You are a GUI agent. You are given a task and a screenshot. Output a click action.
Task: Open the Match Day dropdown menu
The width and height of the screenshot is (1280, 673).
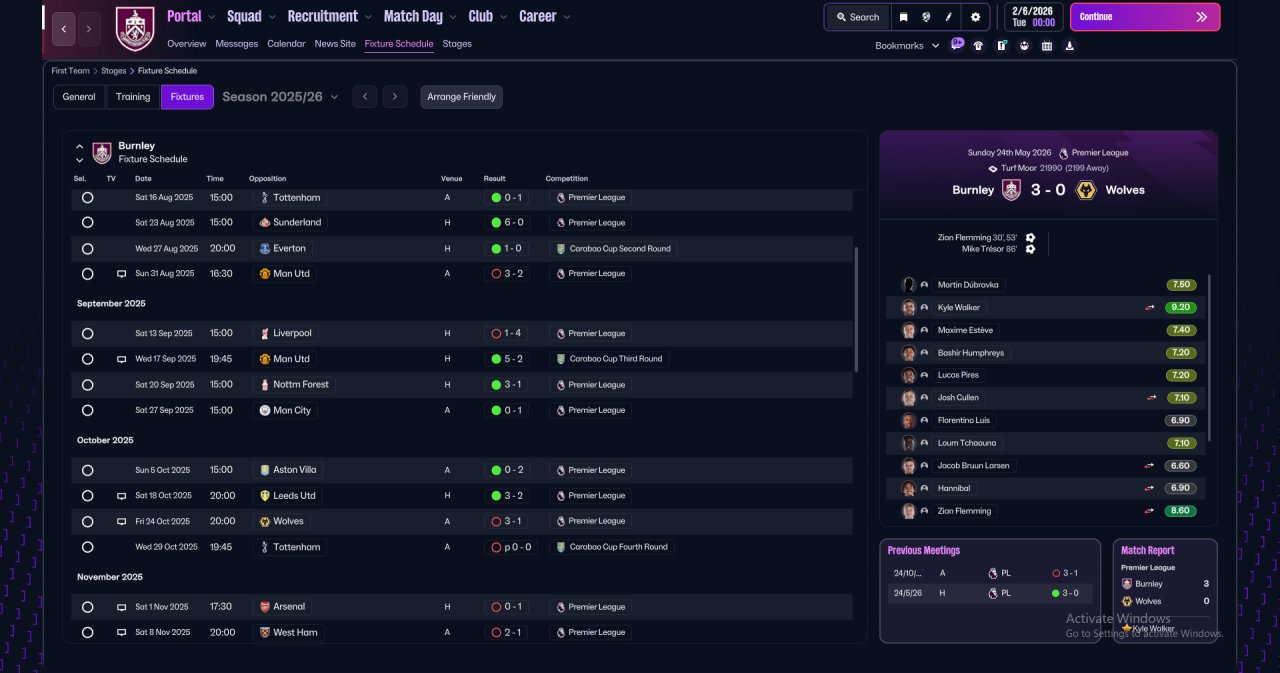pos(421,16)
